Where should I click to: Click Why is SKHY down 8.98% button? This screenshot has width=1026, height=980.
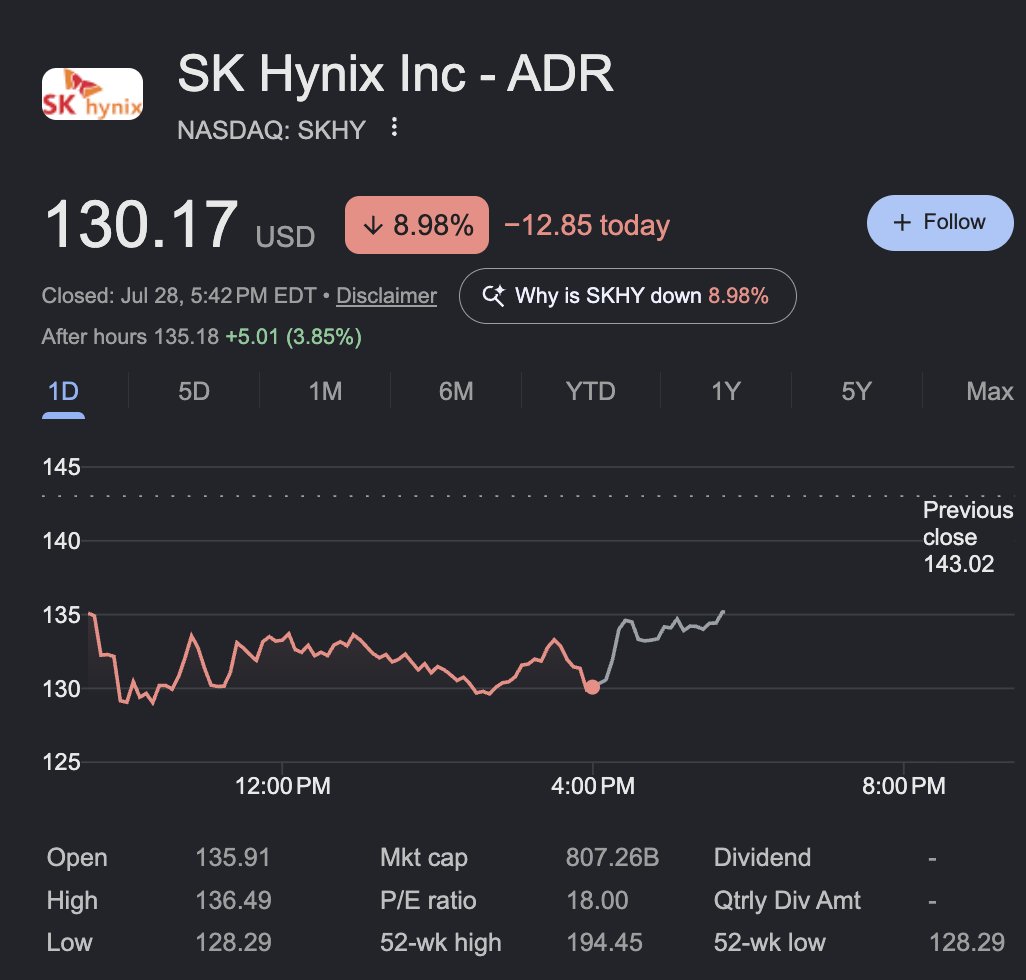[628, 296]
